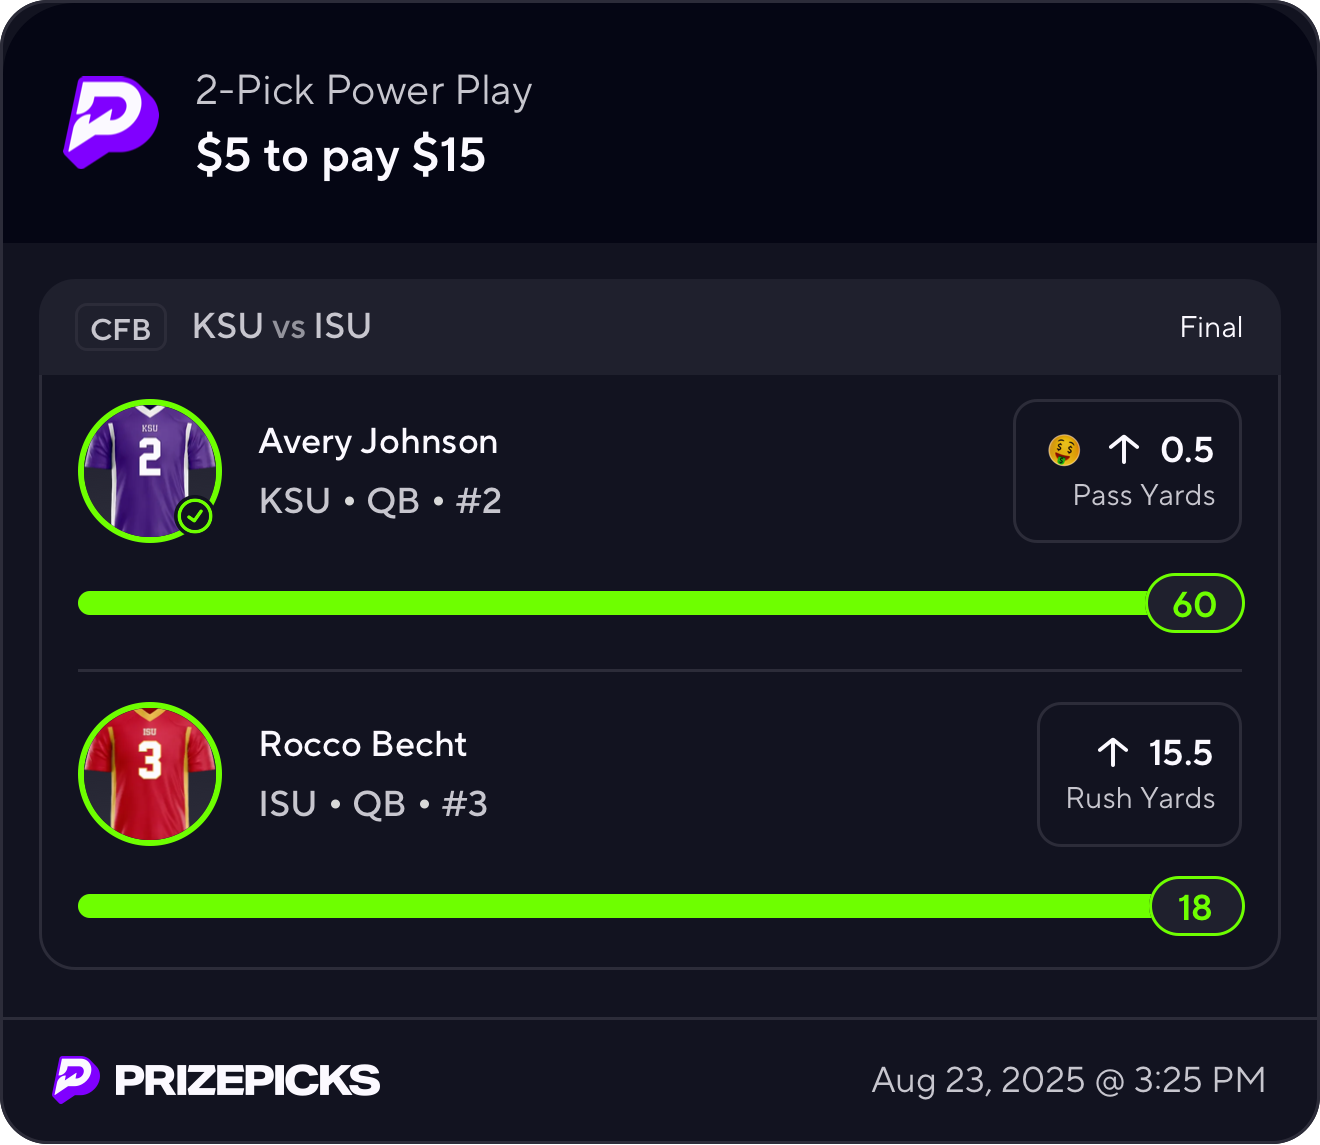Click the up arrow next to 0.5
The width and height of the screenshot is (1320, 1145).
pyautogui.click(x=1124, y=450)
